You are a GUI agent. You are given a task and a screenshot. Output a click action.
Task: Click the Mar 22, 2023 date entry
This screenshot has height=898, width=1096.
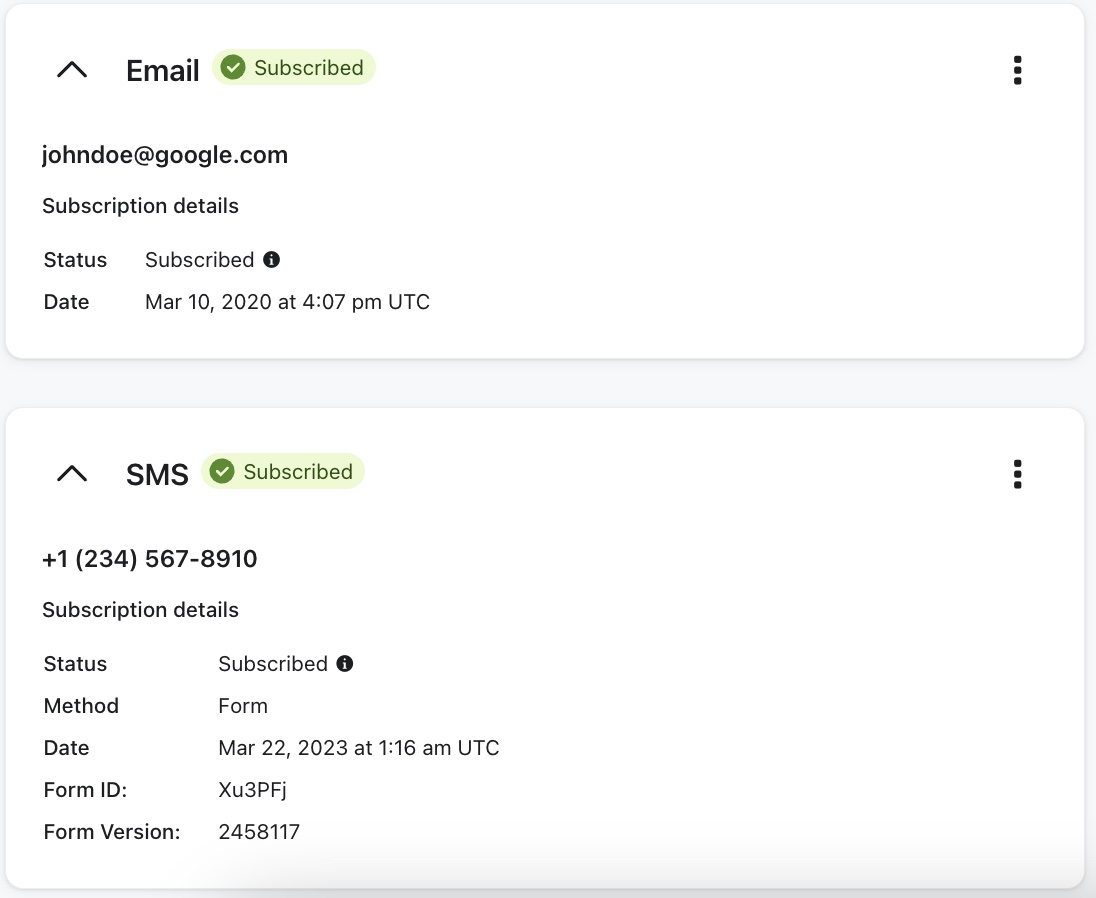(x=359, y=747)
